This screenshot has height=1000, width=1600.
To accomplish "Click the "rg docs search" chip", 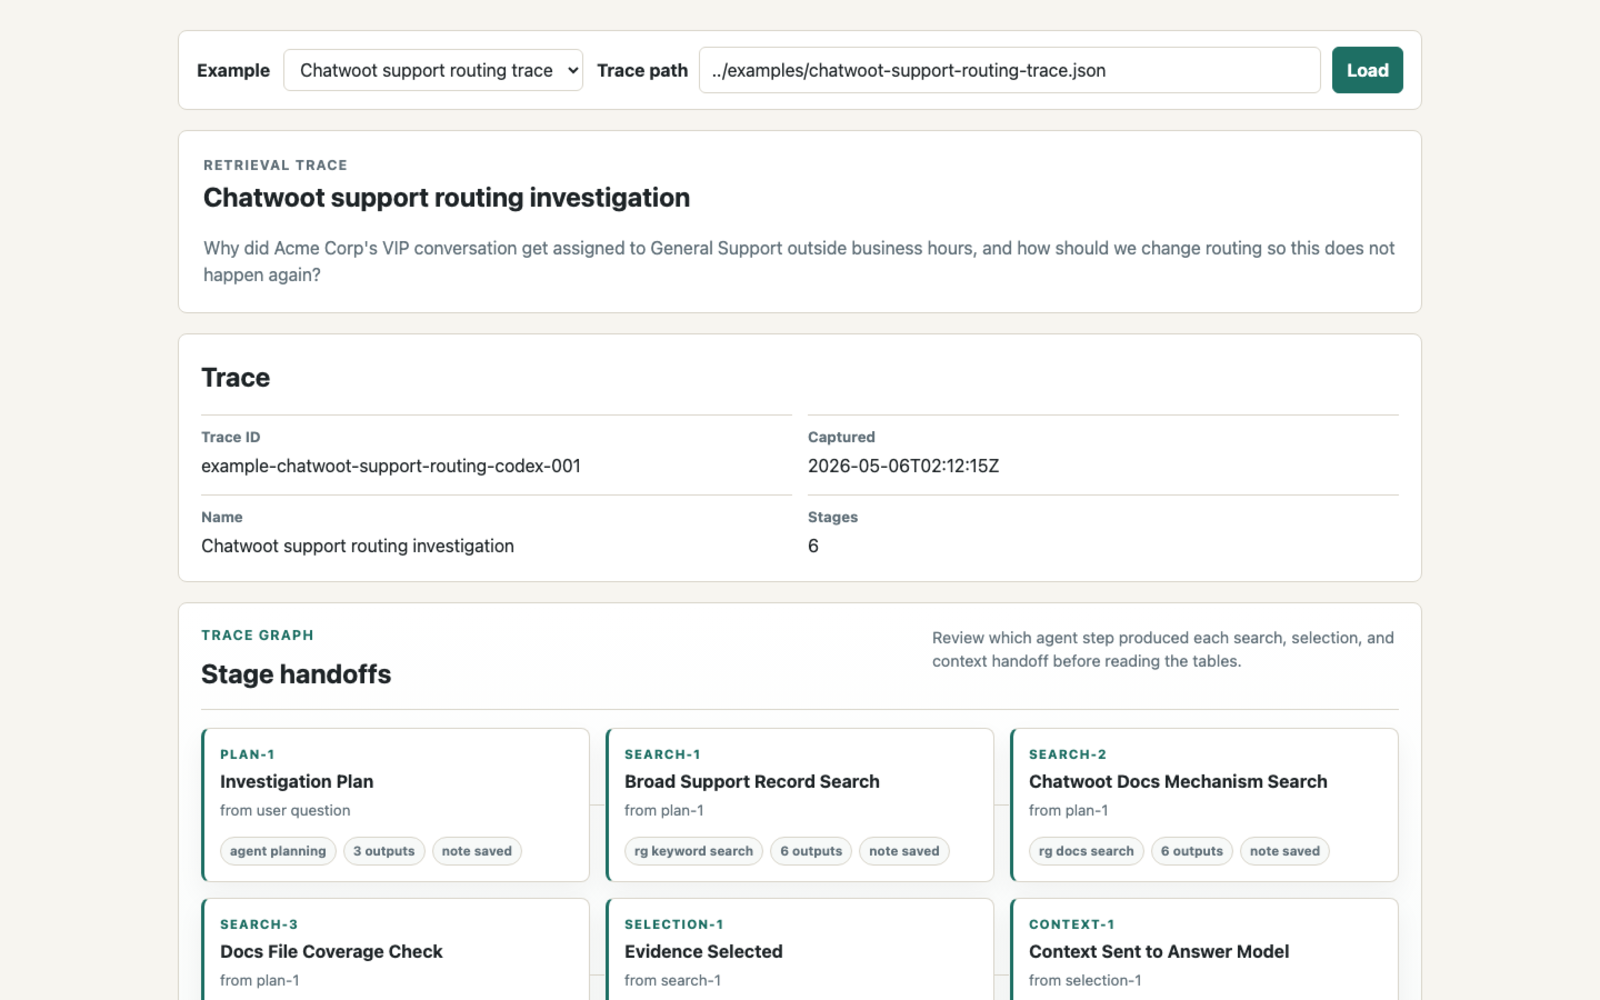I will tap(1086, 851).
